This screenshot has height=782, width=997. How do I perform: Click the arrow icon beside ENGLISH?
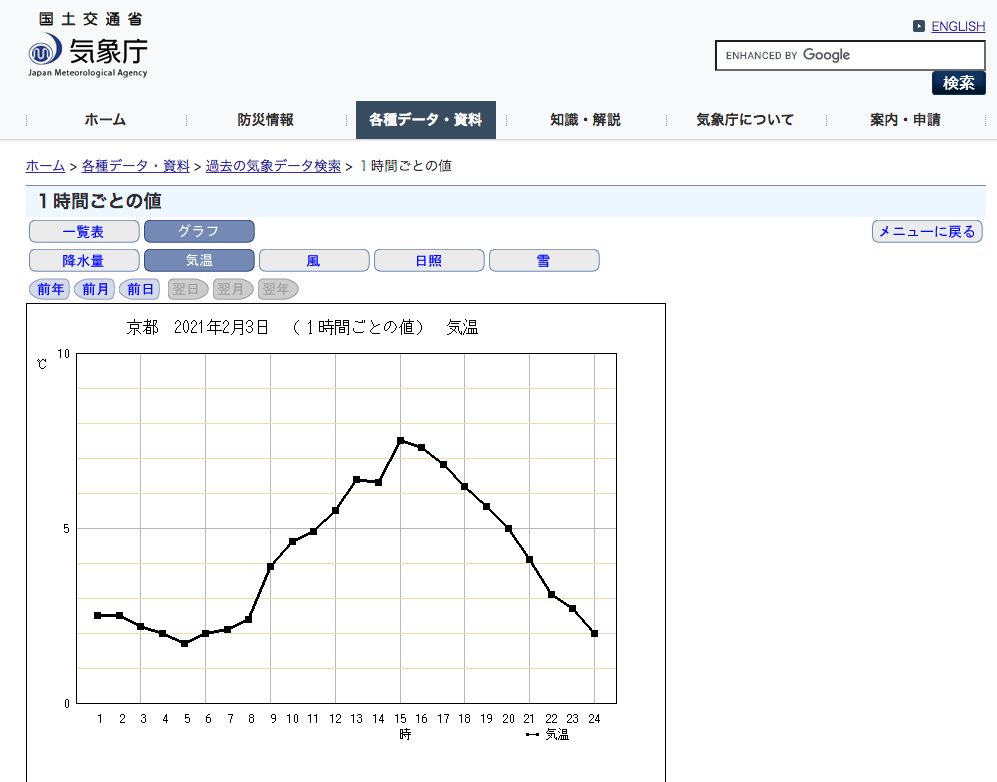click(919, 27)
